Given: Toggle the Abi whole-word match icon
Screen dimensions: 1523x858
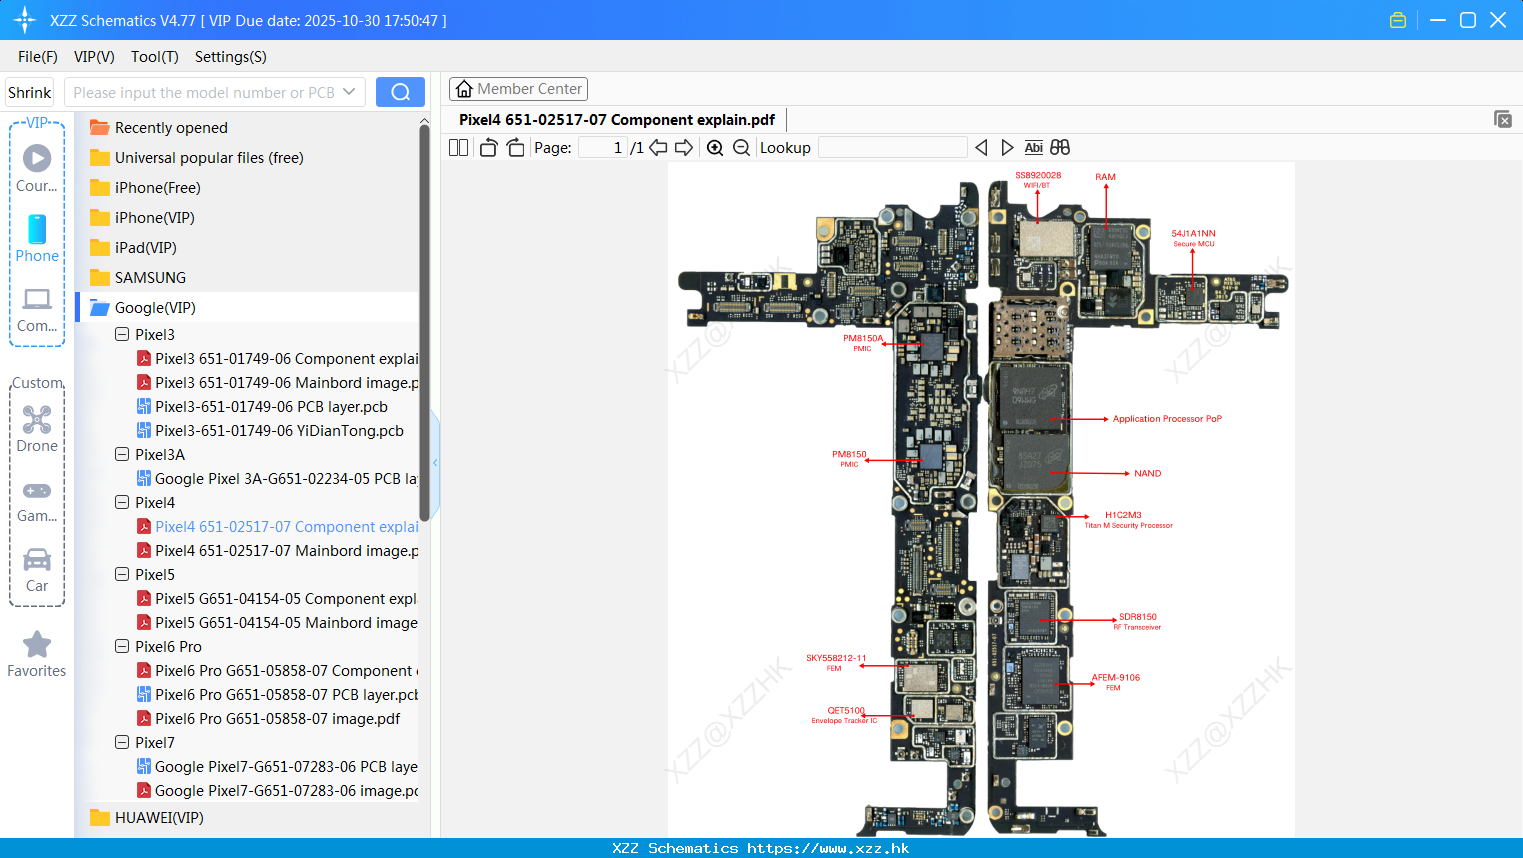Looking at the screenshot, I should tap(1034, 148).
